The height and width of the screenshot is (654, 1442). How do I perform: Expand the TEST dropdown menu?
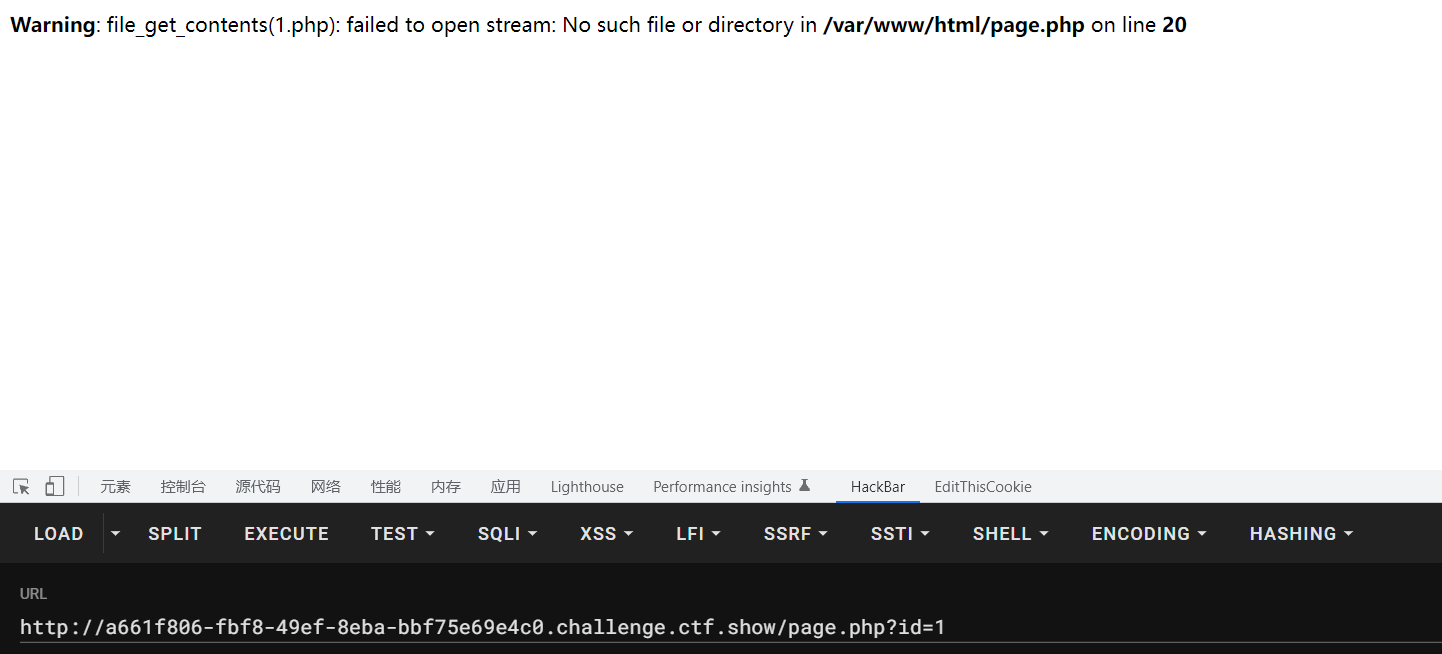pyautogui.click(x=402, y=534)
